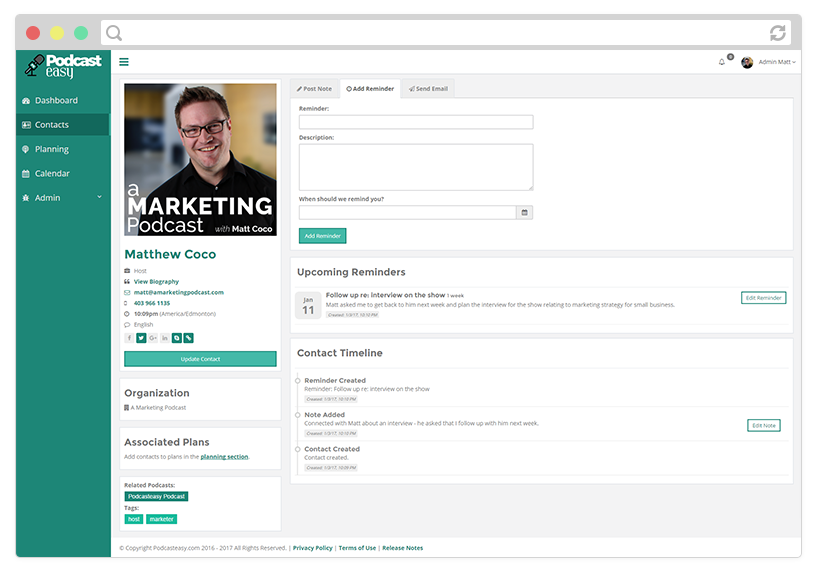The image size is (818, 573).
Task: Click the Twitter social icon
Action: [x=141, y=338]
